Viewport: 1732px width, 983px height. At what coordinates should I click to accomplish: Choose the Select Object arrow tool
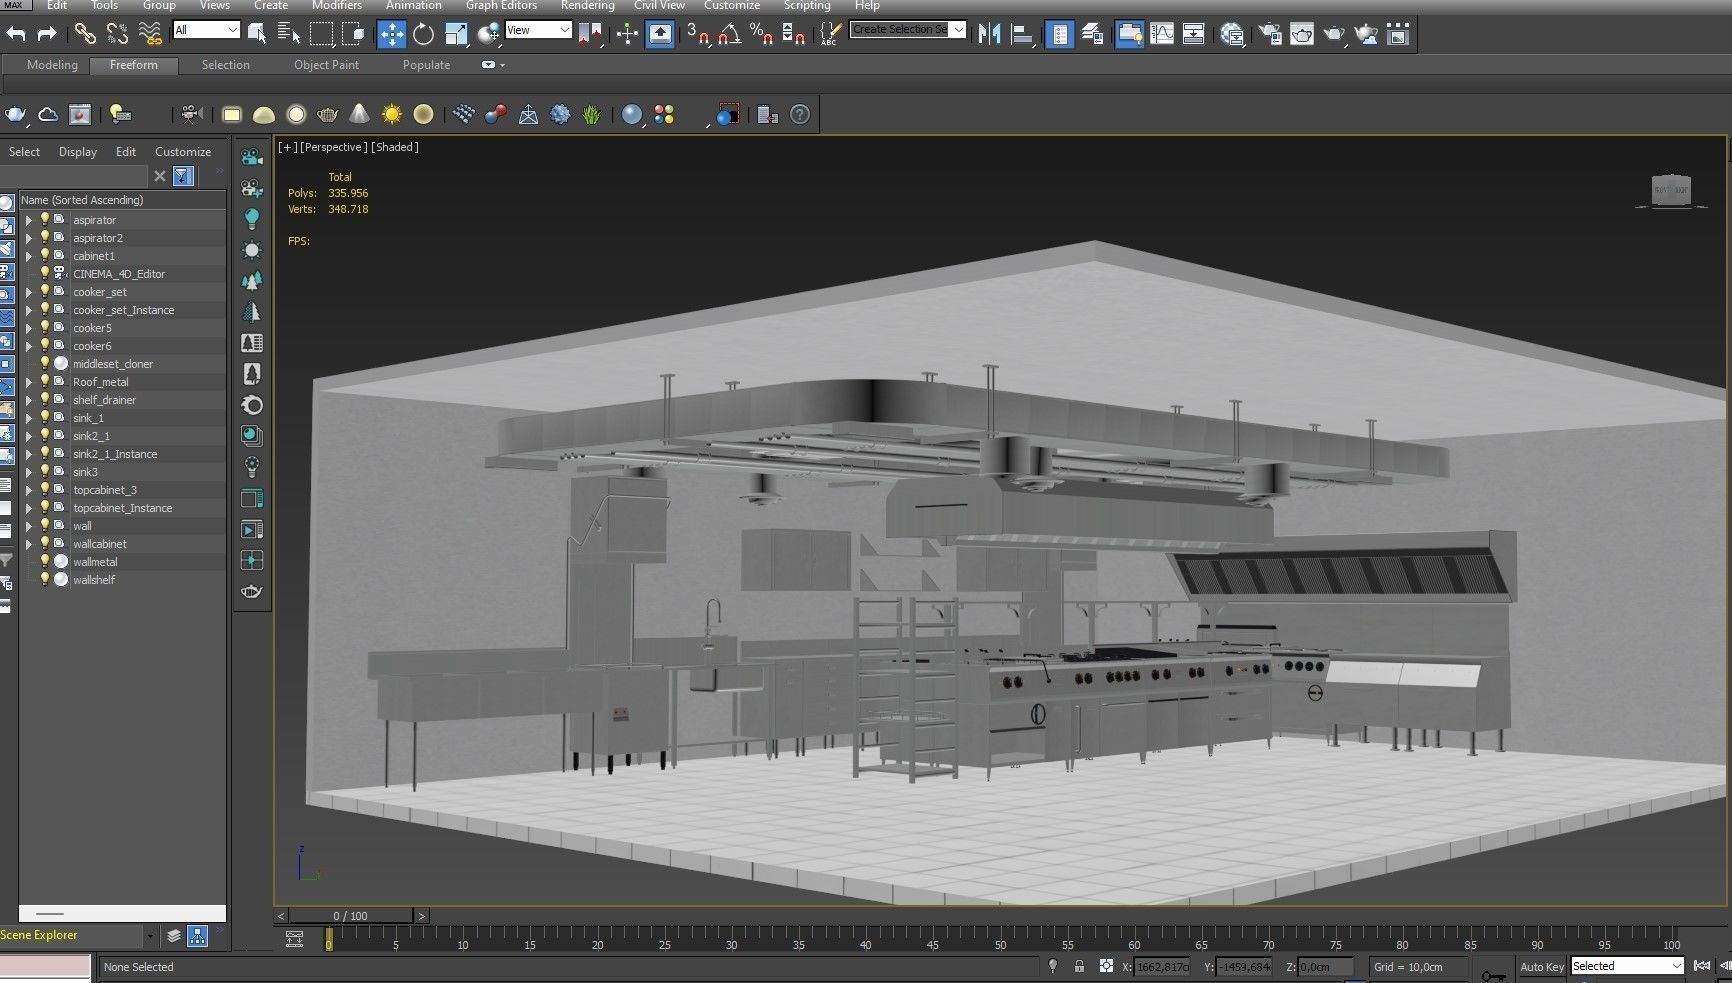257,34
